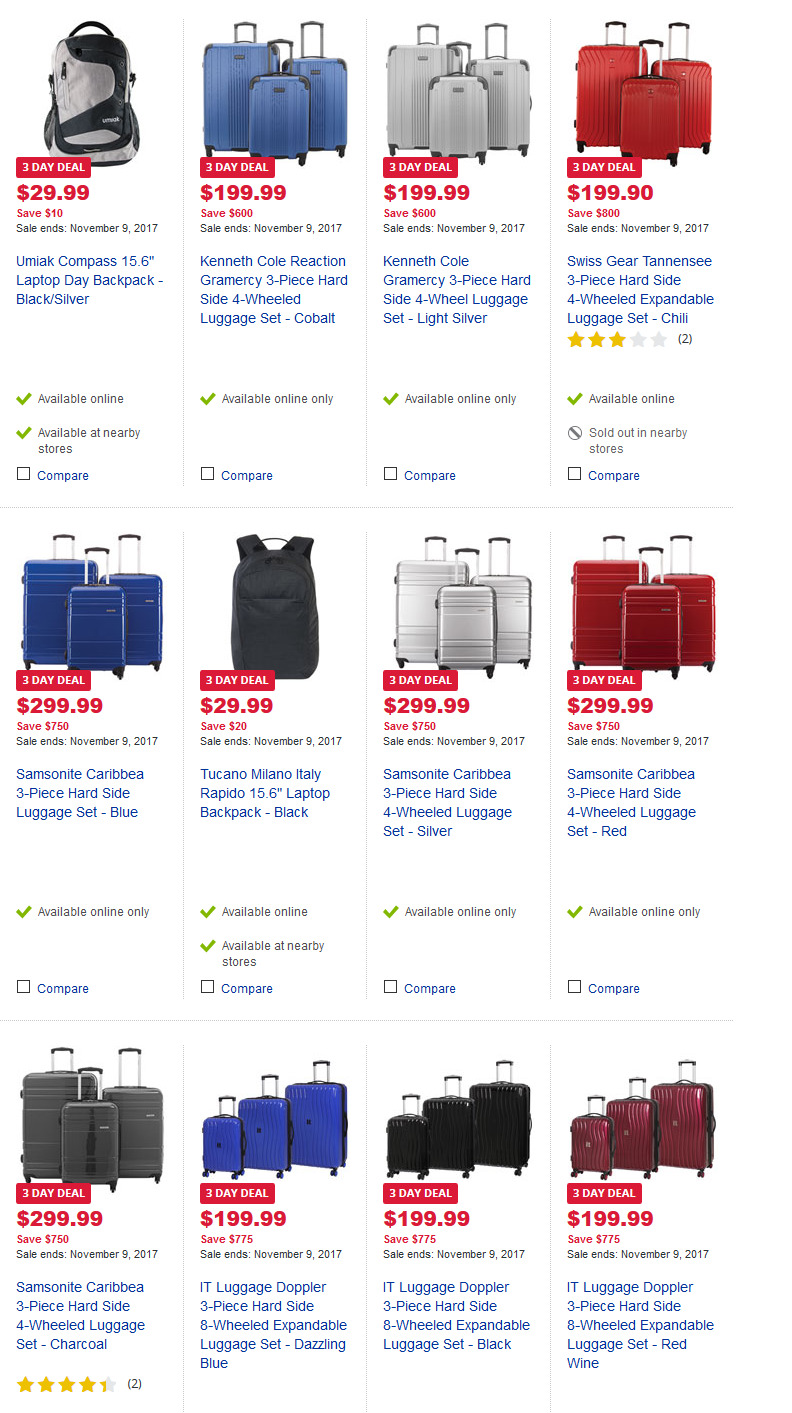
Task: Click IT Luggage Doppler Red Wine title link
Action: (x=640, y=1325)
